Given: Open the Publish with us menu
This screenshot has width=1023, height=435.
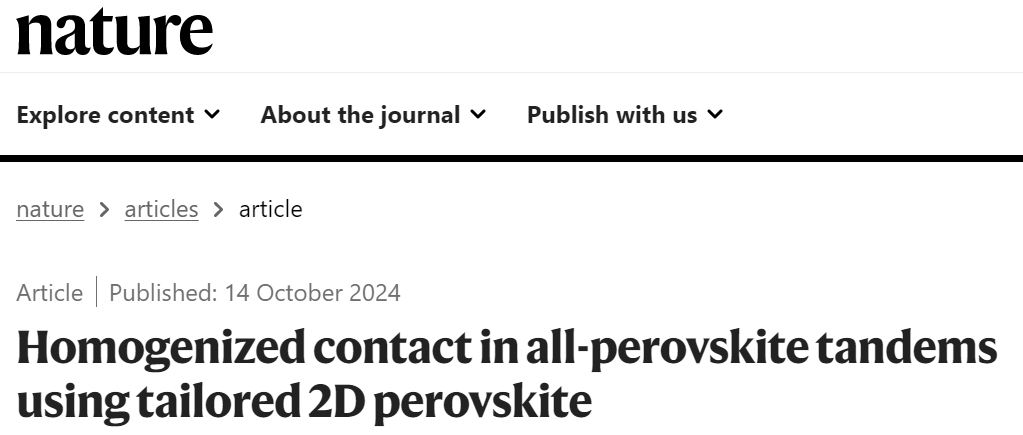Looking at the screenshot, I should tap(611, 115).
